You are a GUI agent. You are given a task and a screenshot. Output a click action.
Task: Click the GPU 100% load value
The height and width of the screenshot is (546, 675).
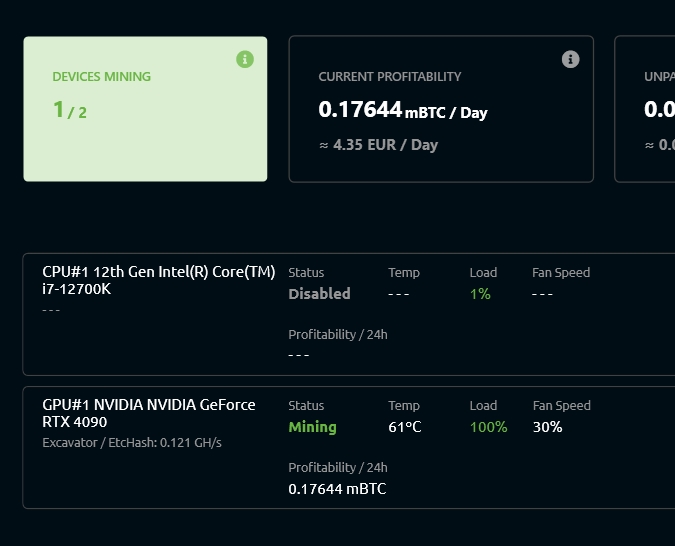489,427
